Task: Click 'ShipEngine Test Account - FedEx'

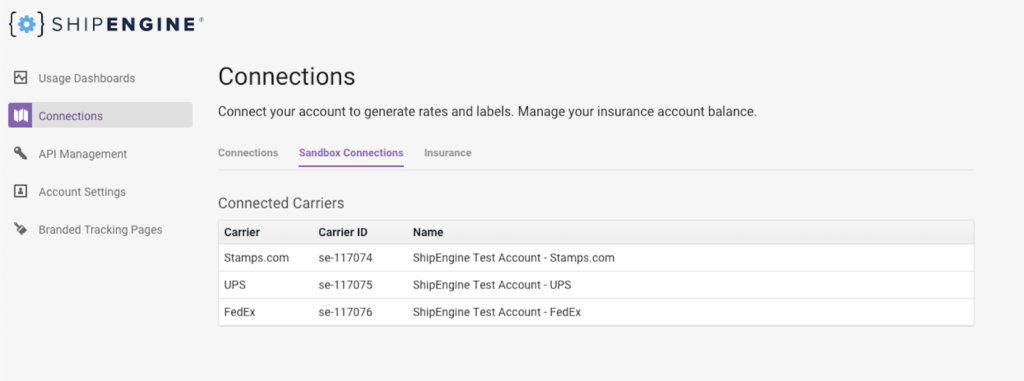Action: point(497,312)
